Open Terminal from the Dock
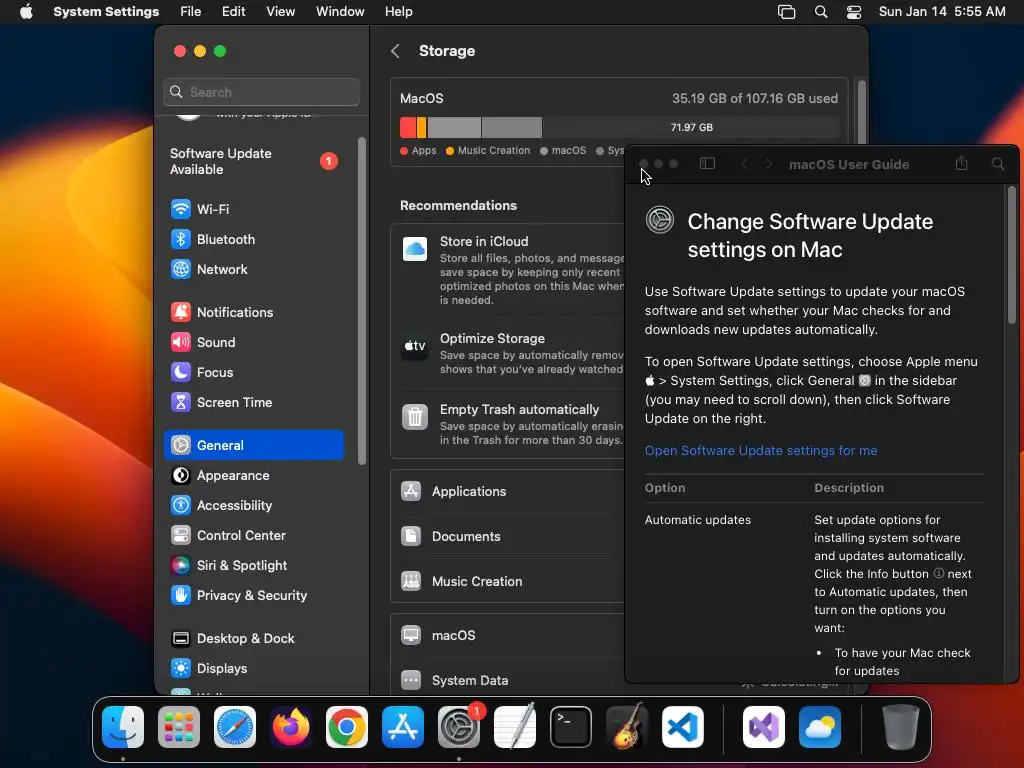 click(571, 727)
